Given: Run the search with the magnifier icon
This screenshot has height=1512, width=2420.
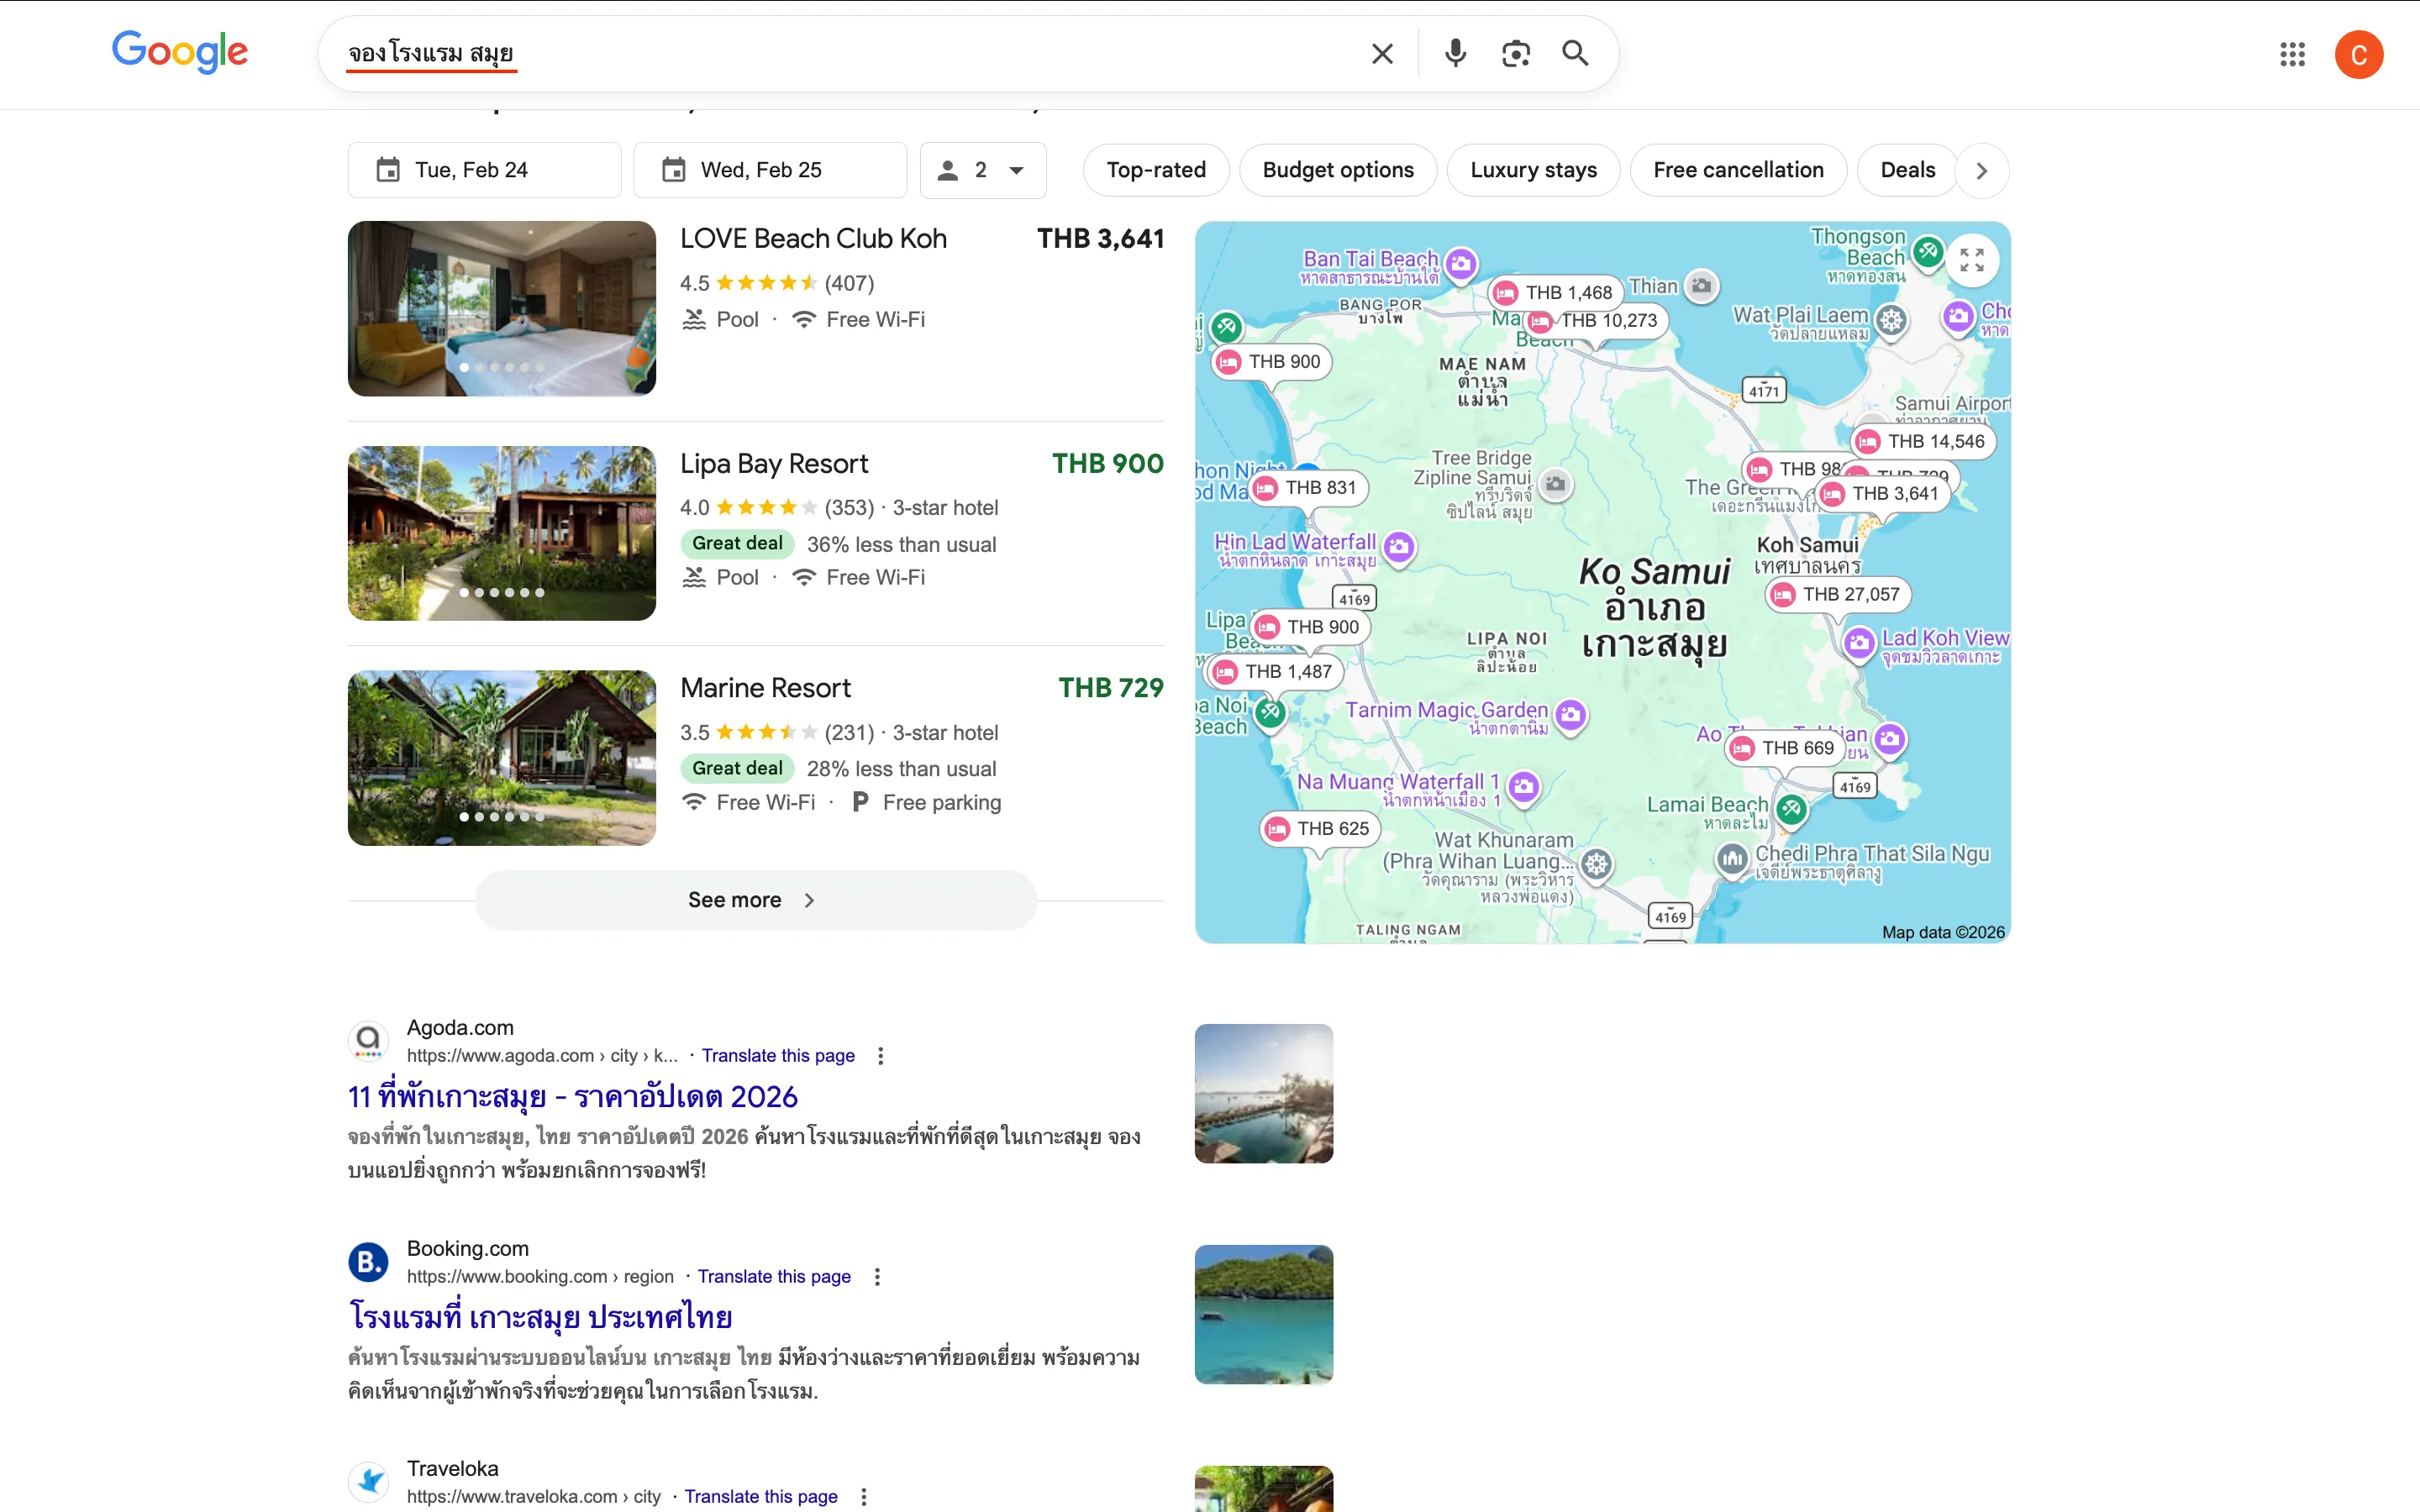Looking at the screenshot, I should 1574,53.
